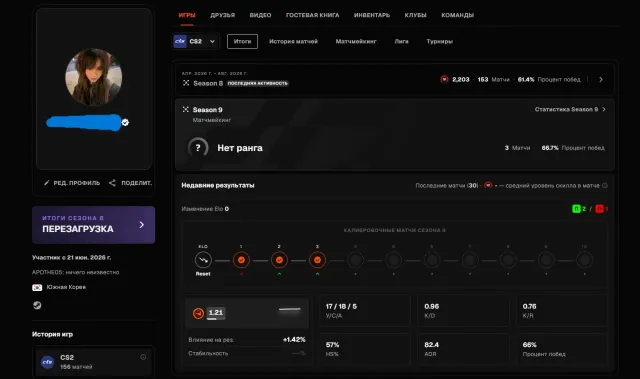Screen dimensions: 640x379
Task: Open the CS2 game selector dropdown
Action: pyautogui.click(x=196, y=41)
